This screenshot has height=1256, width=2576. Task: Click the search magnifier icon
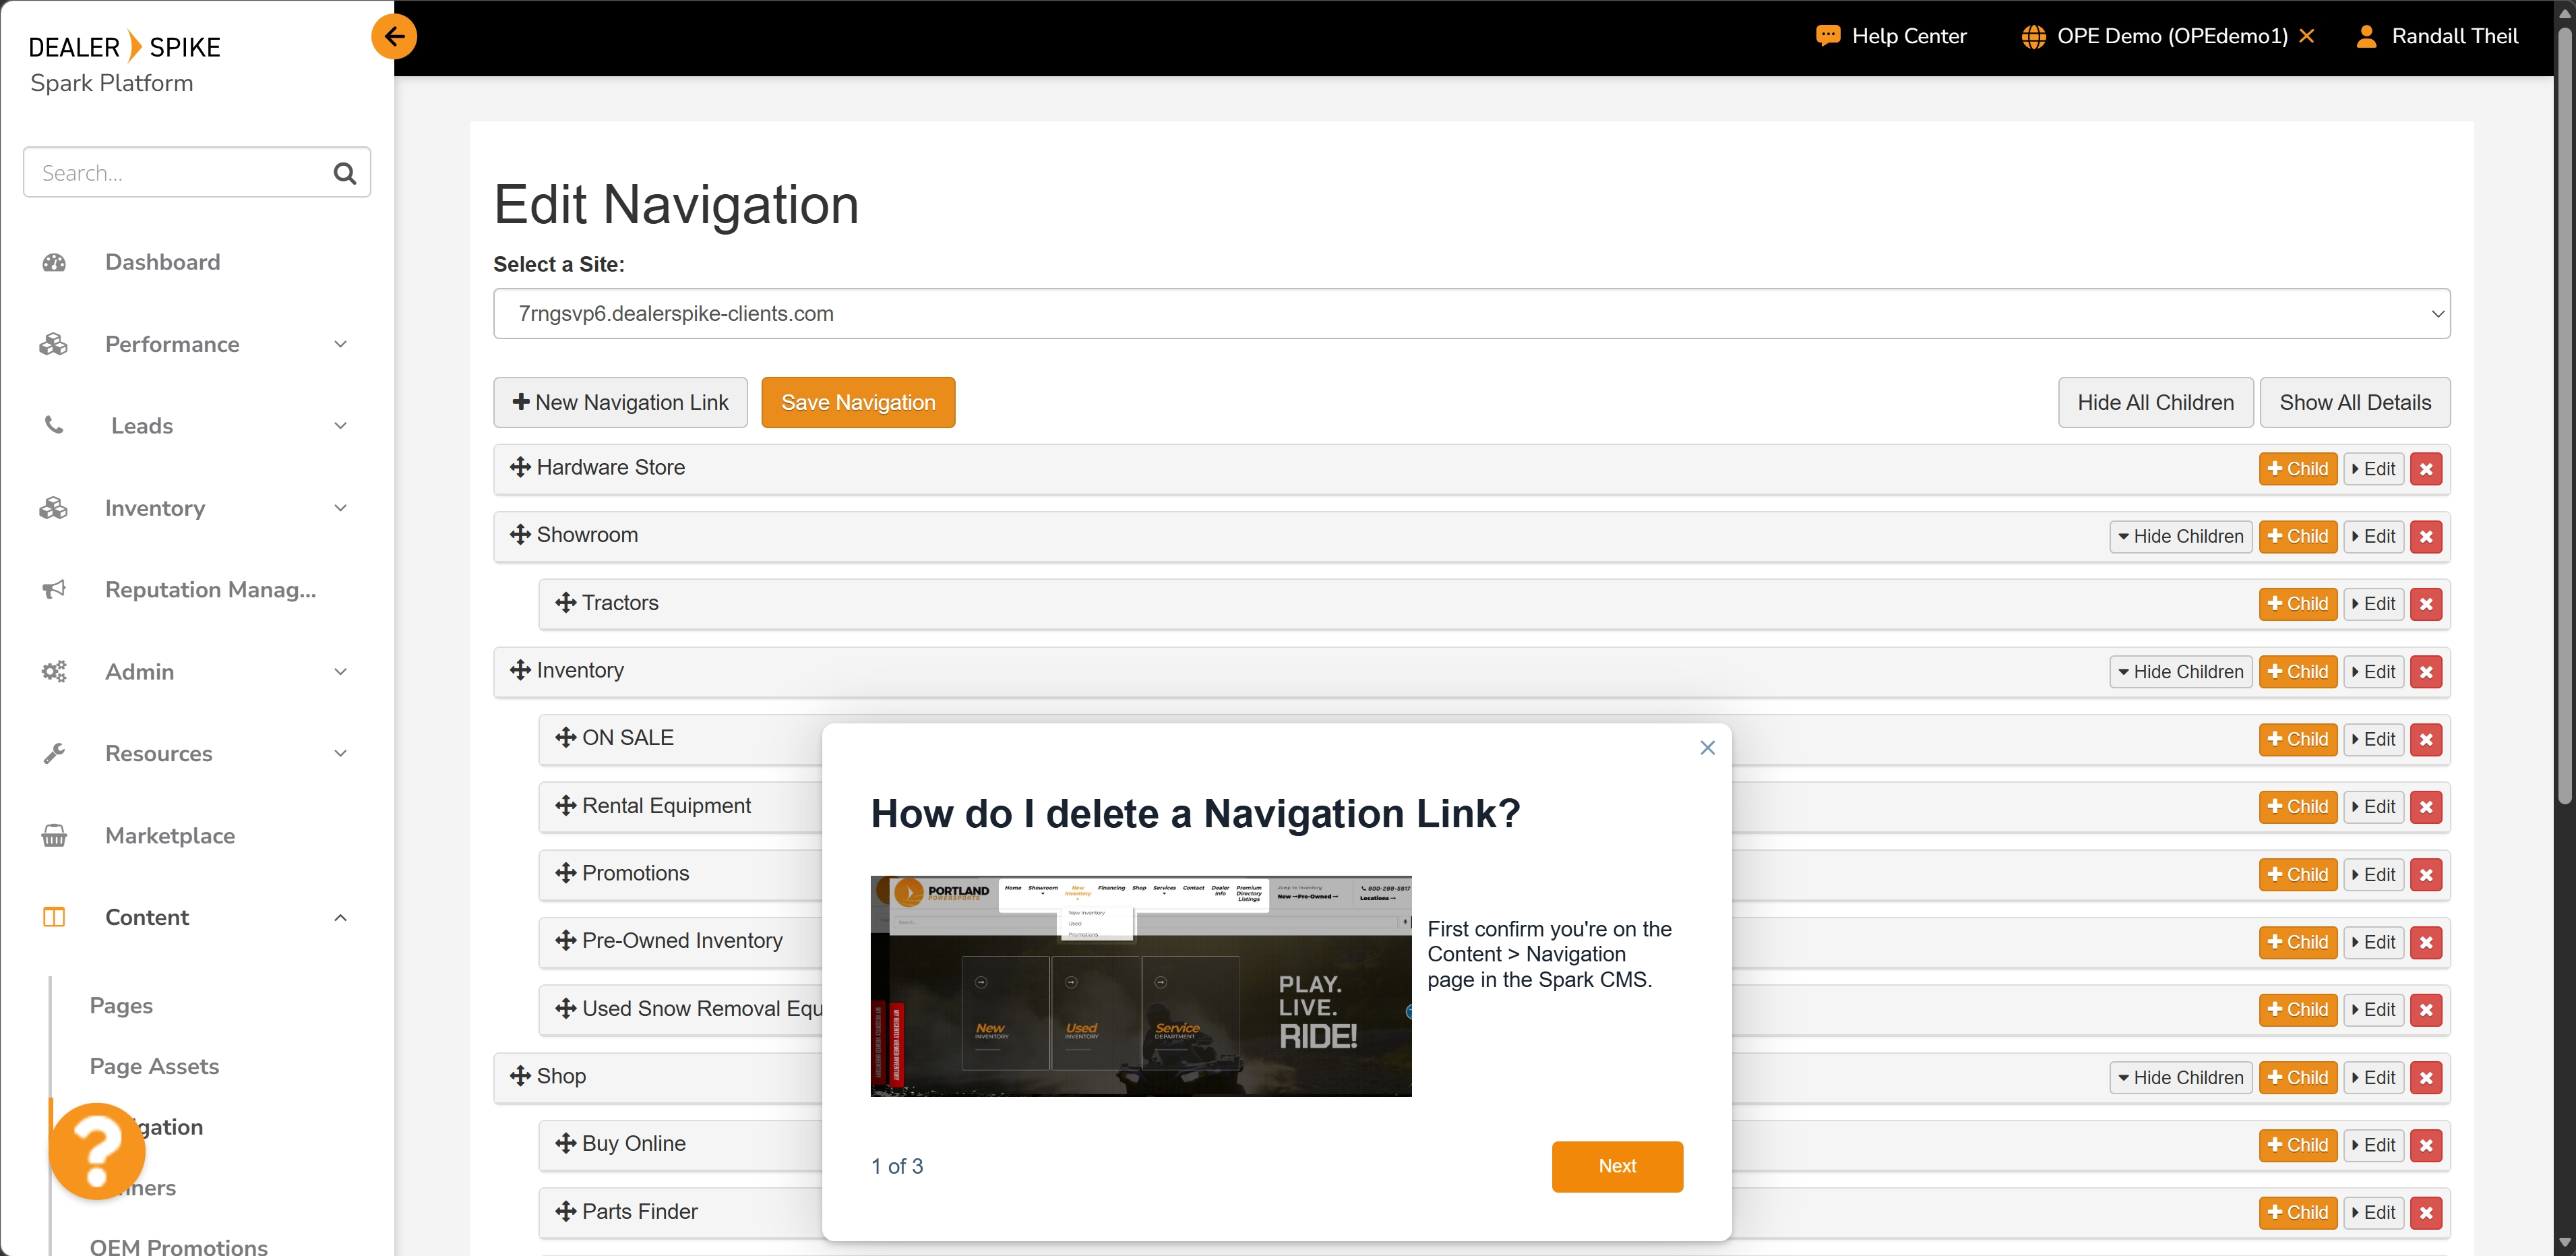click(x=344, y=173)
